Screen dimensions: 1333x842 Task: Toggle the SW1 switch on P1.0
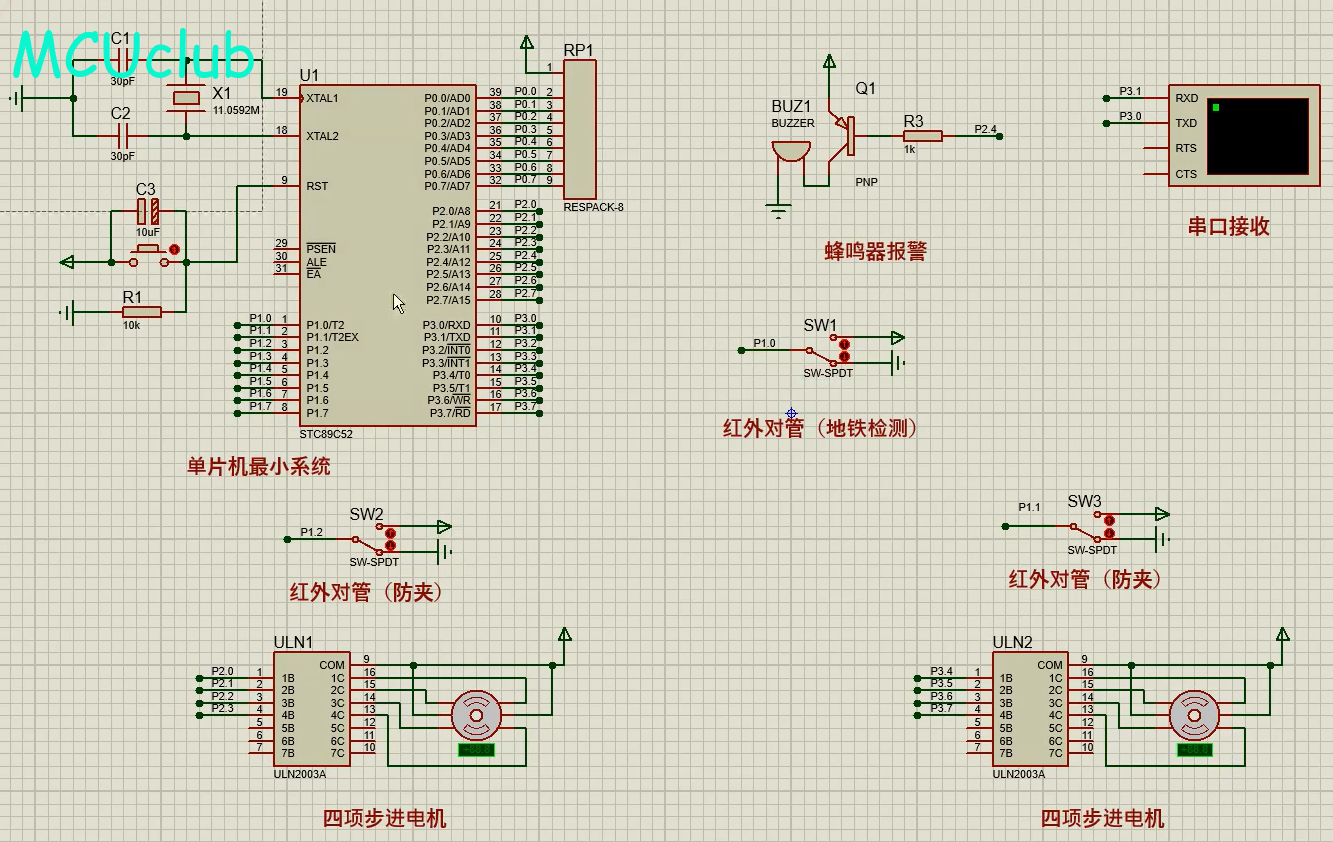(823, 351)
